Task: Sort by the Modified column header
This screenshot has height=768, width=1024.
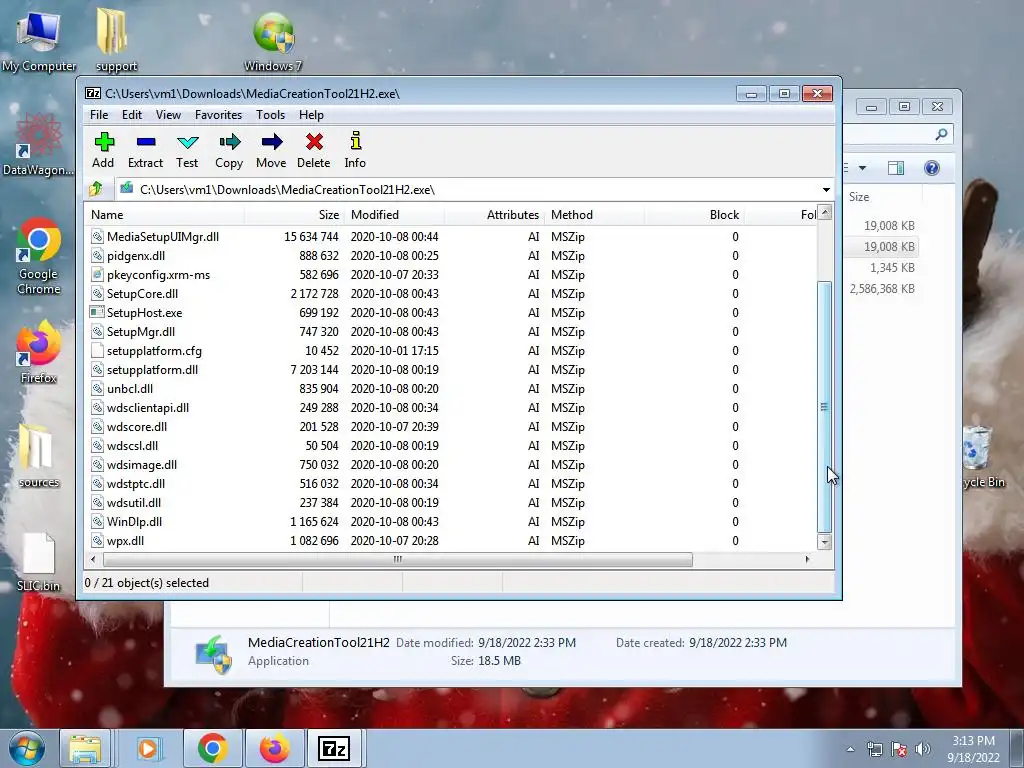Action: 394,215
